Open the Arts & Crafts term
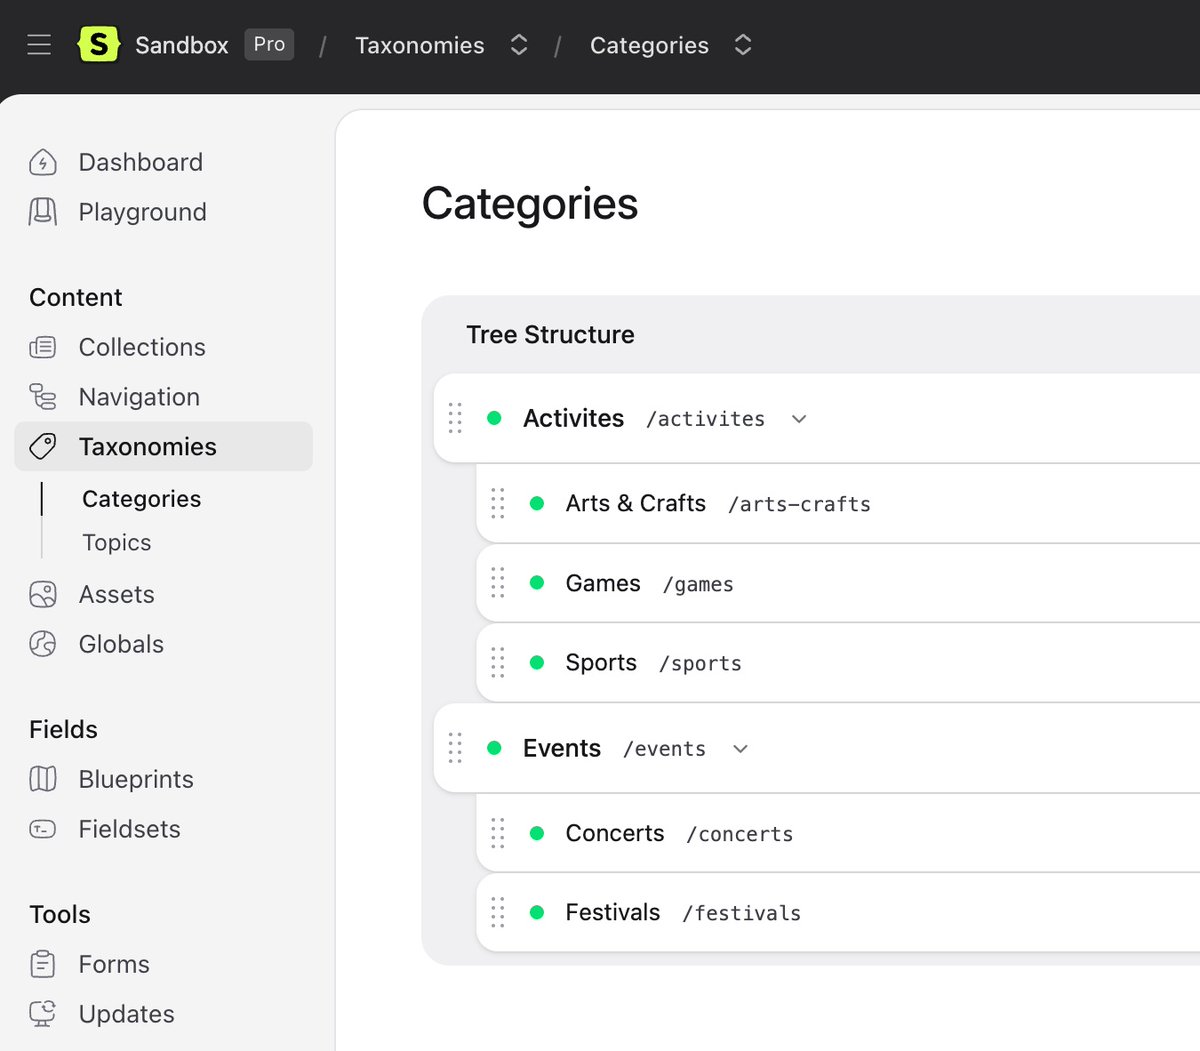Image resolution: width=1200 pixels, height=1051 pixels. click(x=636, y=503)
